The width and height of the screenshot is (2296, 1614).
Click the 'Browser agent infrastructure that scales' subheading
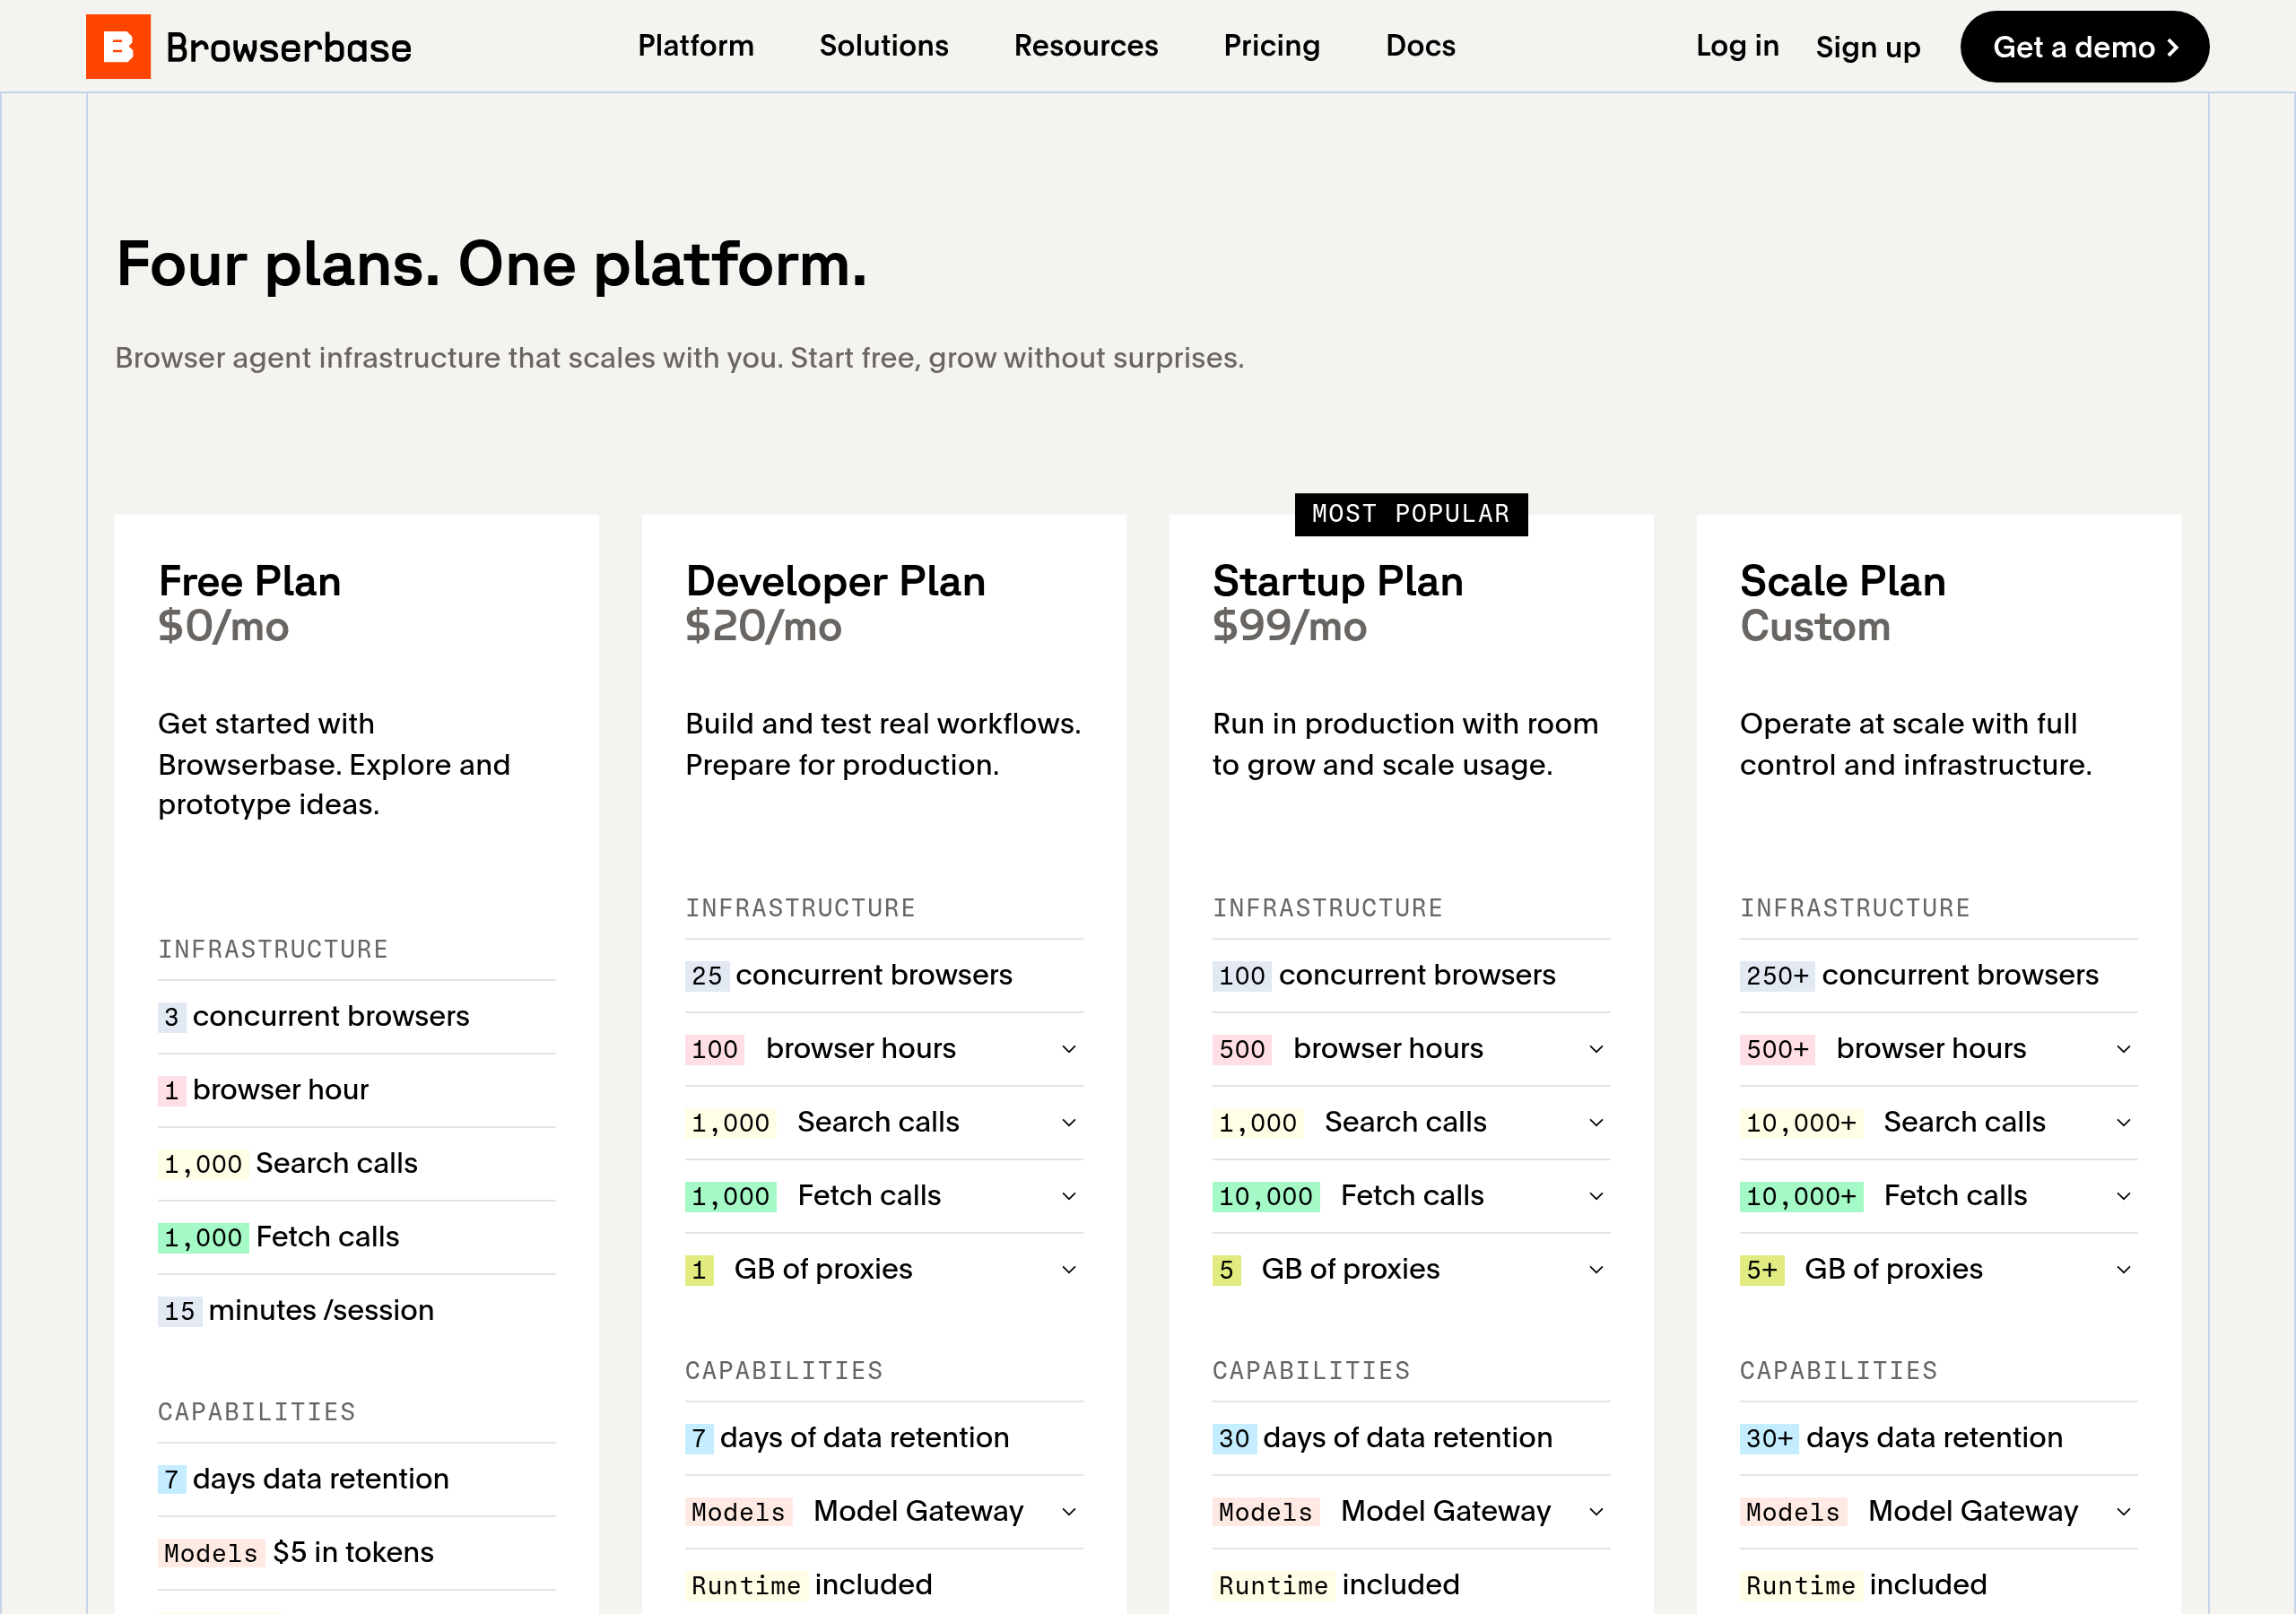[x=680, y=358]
